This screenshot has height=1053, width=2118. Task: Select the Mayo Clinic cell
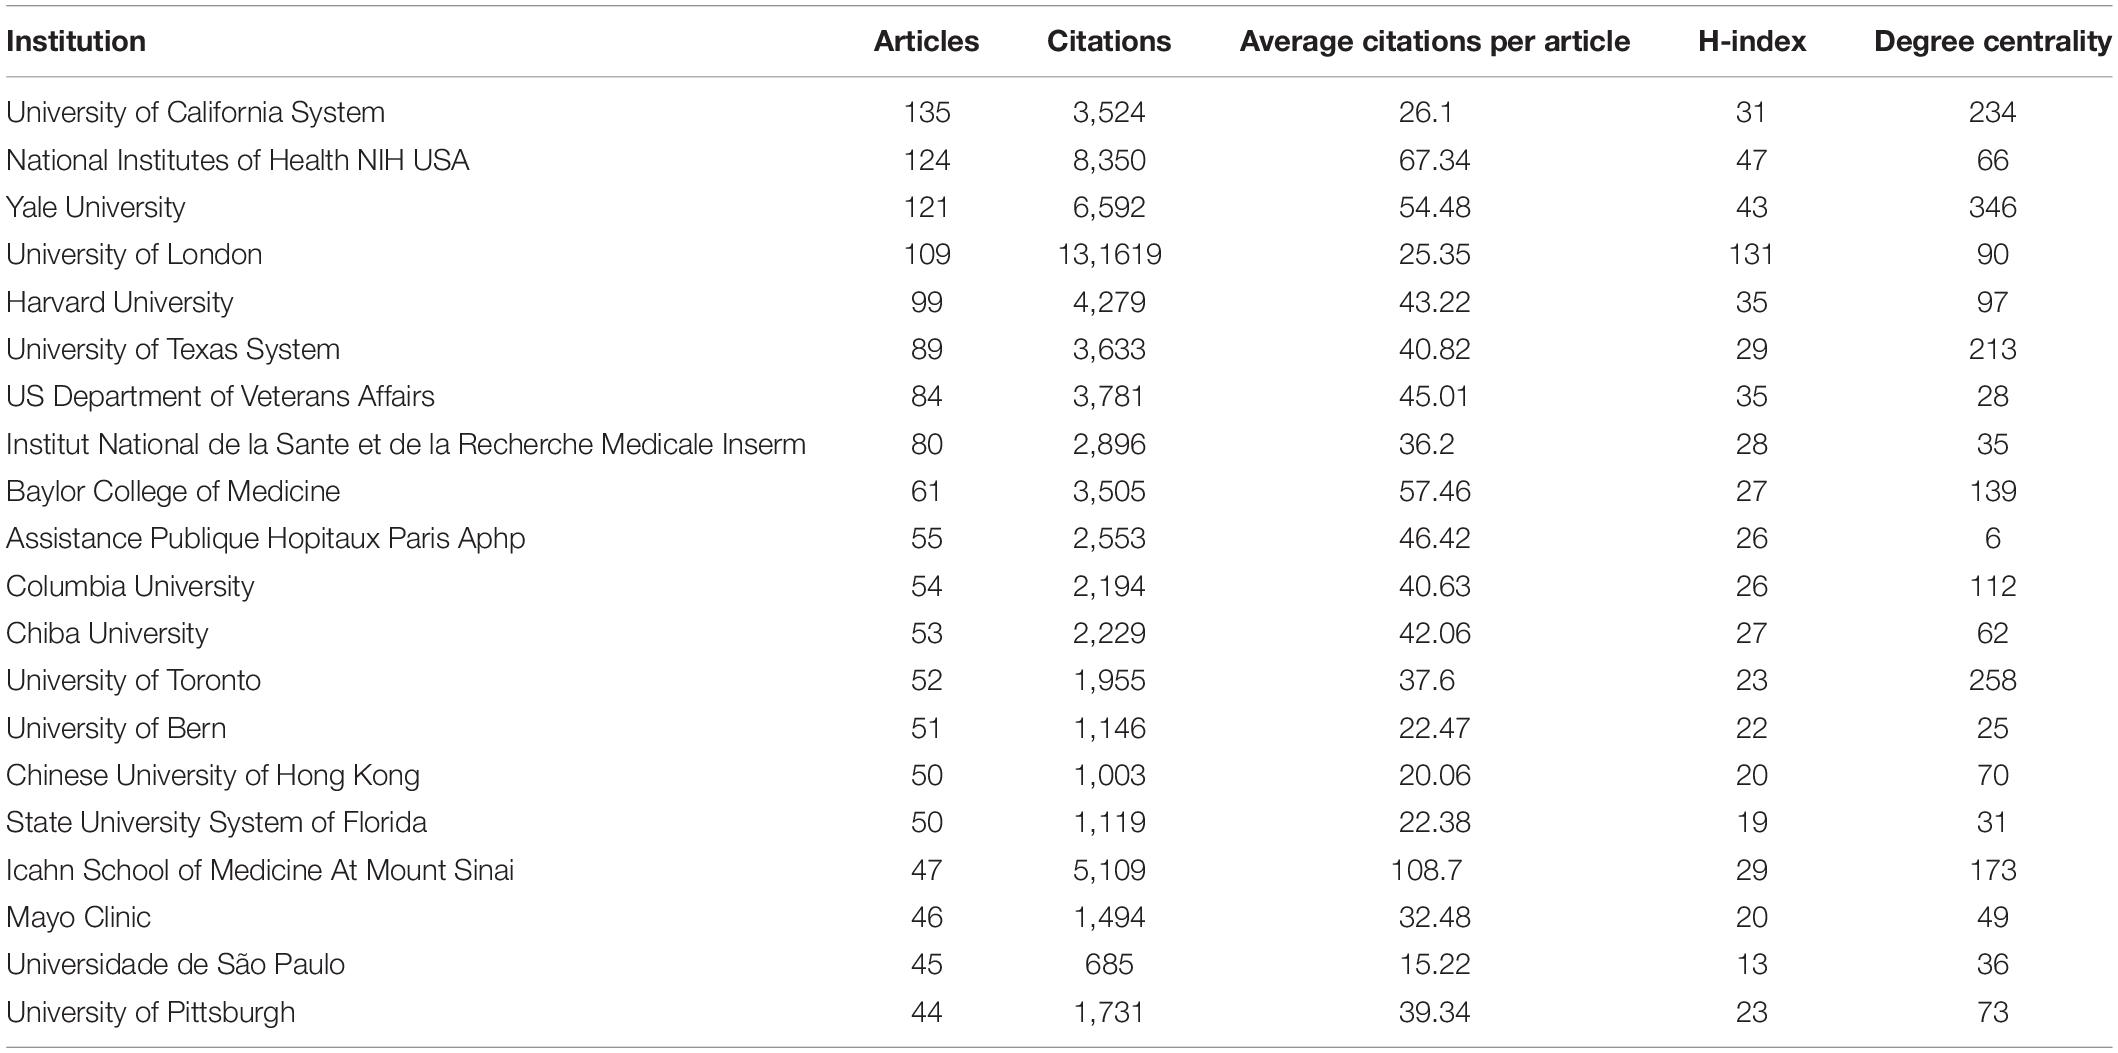[x=79, y=917]
